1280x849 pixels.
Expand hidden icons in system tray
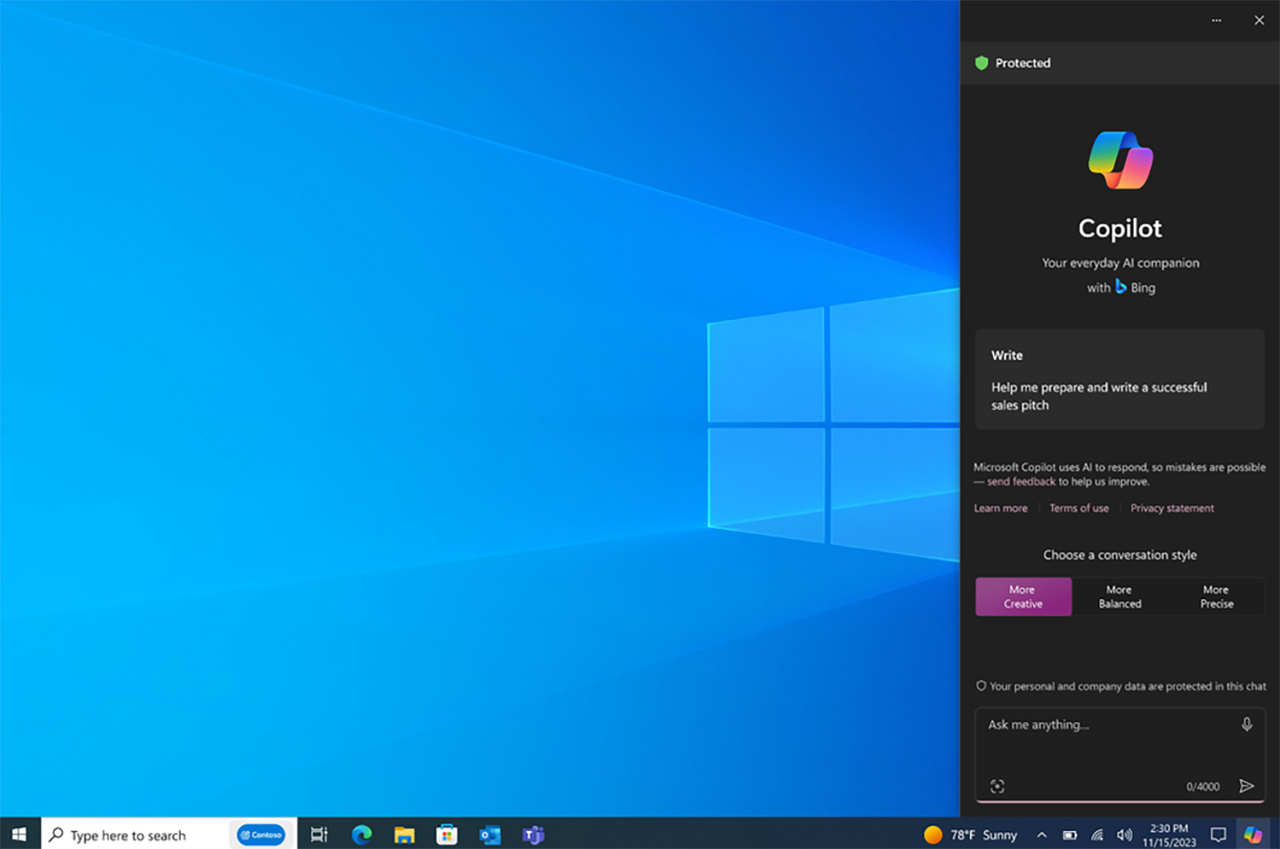tap(1041, 834)
